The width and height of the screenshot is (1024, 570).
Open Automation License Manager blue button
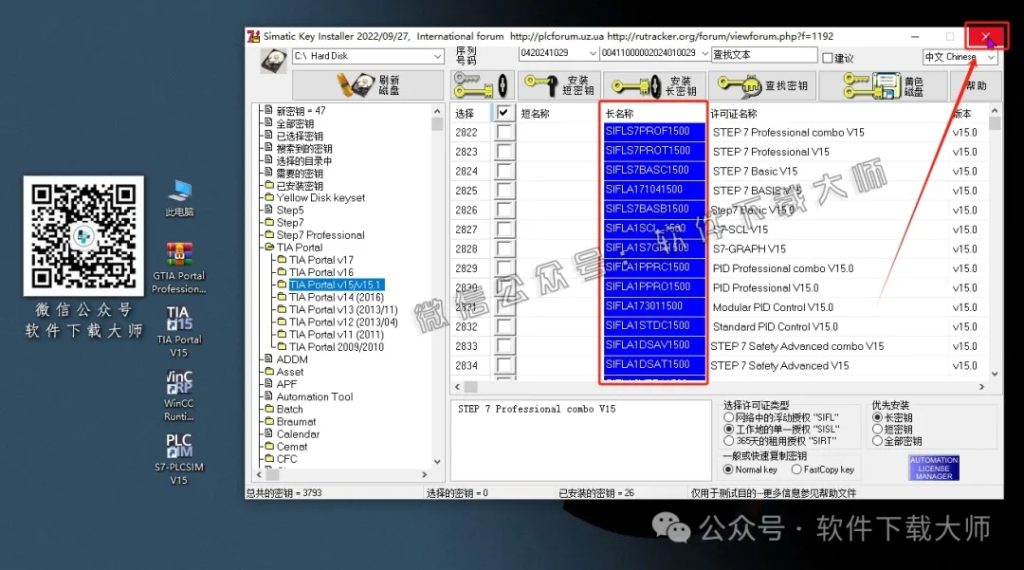coord(934,468)
